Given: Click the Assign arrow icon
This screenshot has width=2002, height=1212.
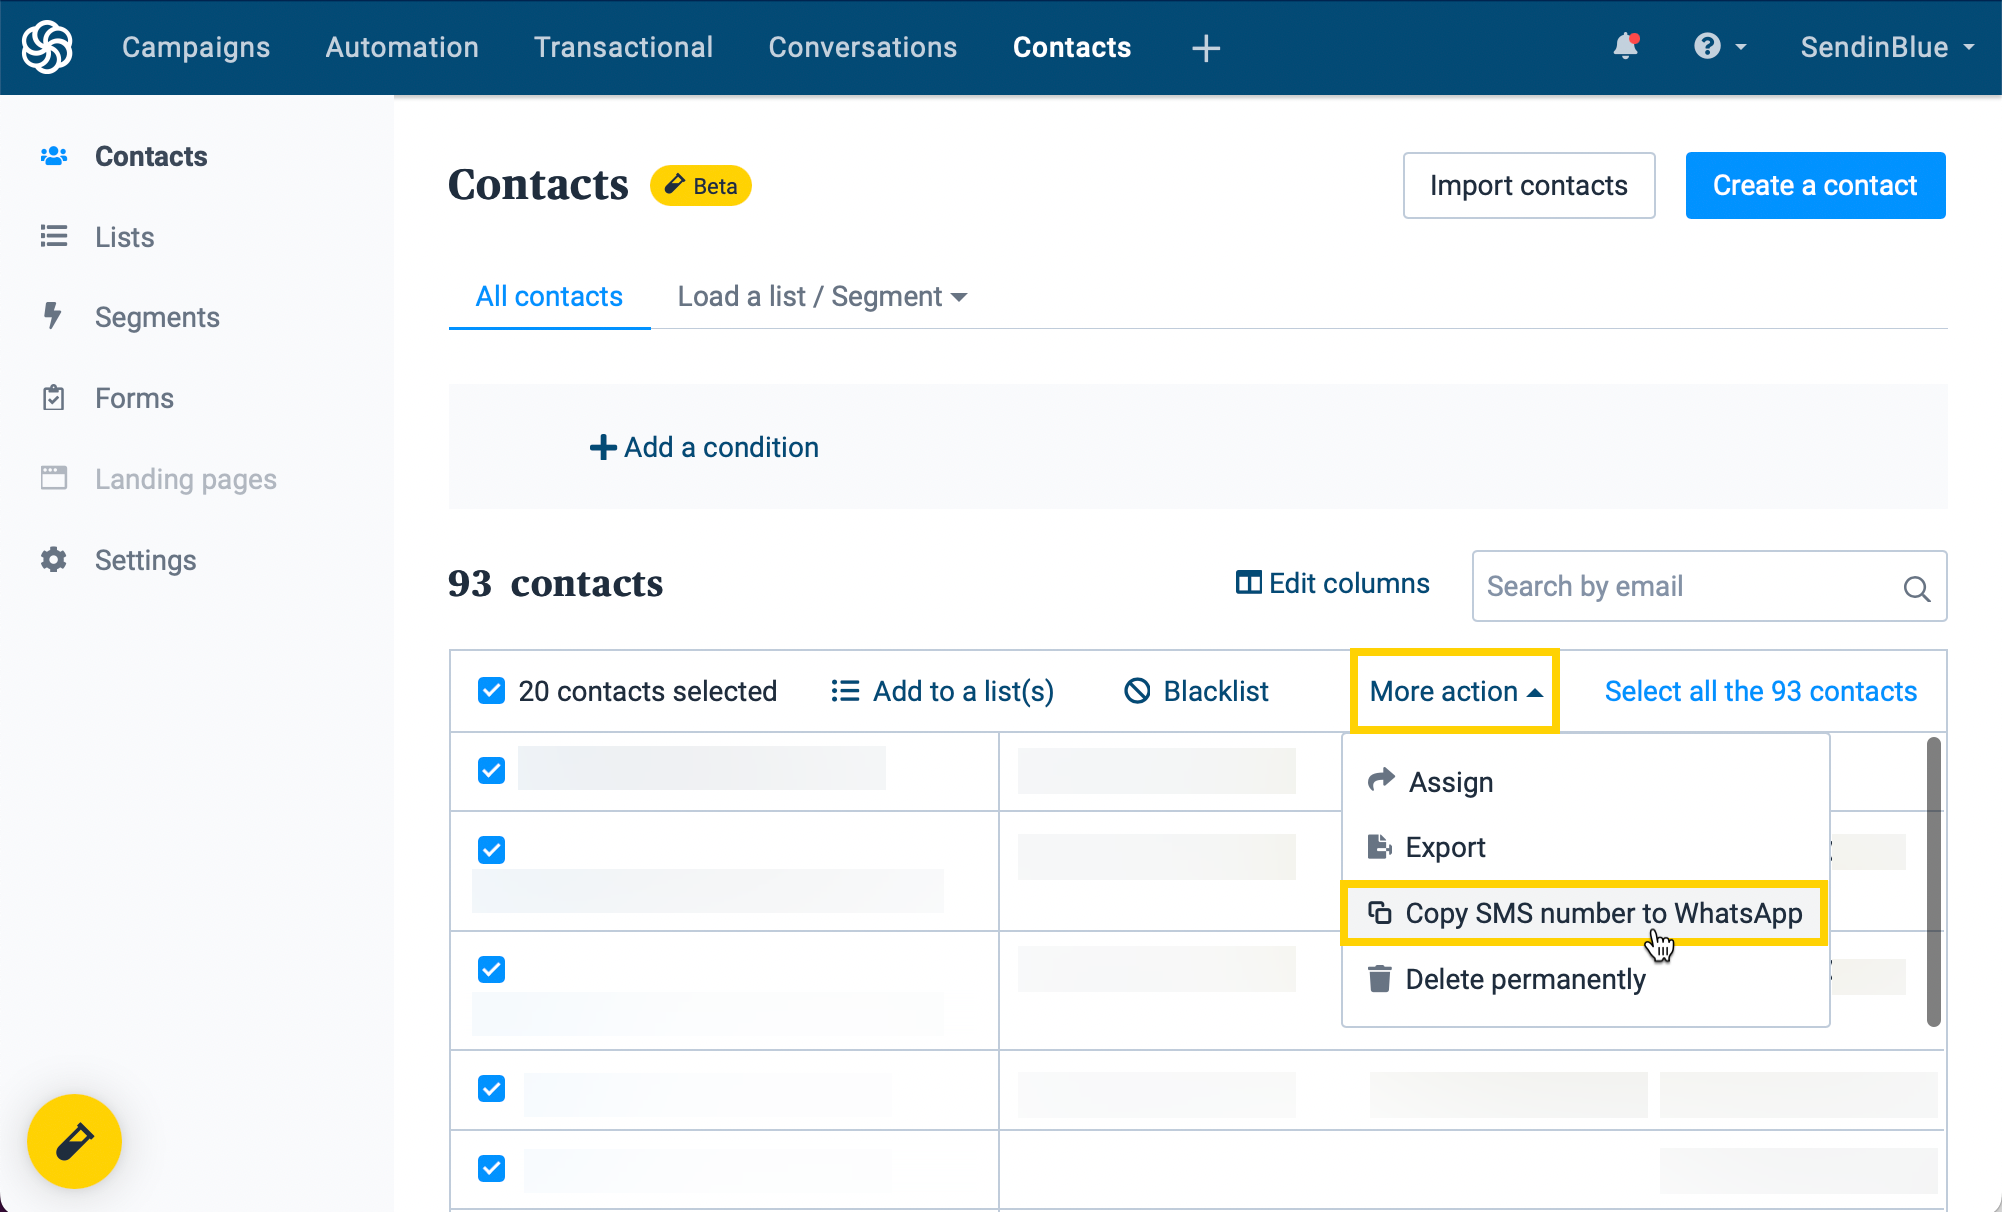Looking at the screenshot, I should (x=1381, y=780).
